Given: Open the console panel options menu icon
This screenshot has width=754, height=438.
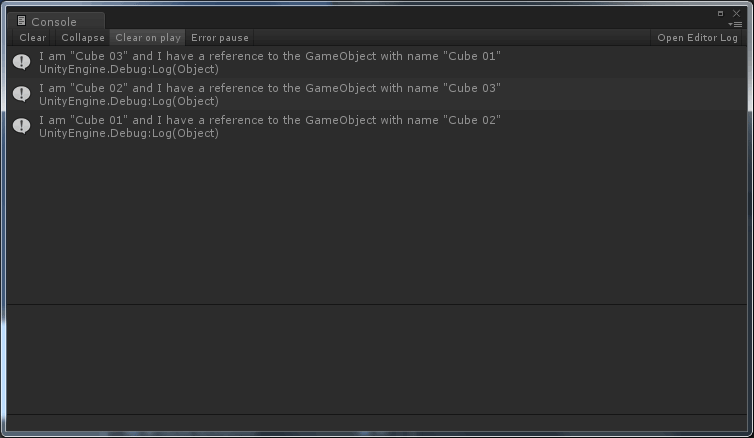Looking at the screenshot, I should [x=735, y=24].
